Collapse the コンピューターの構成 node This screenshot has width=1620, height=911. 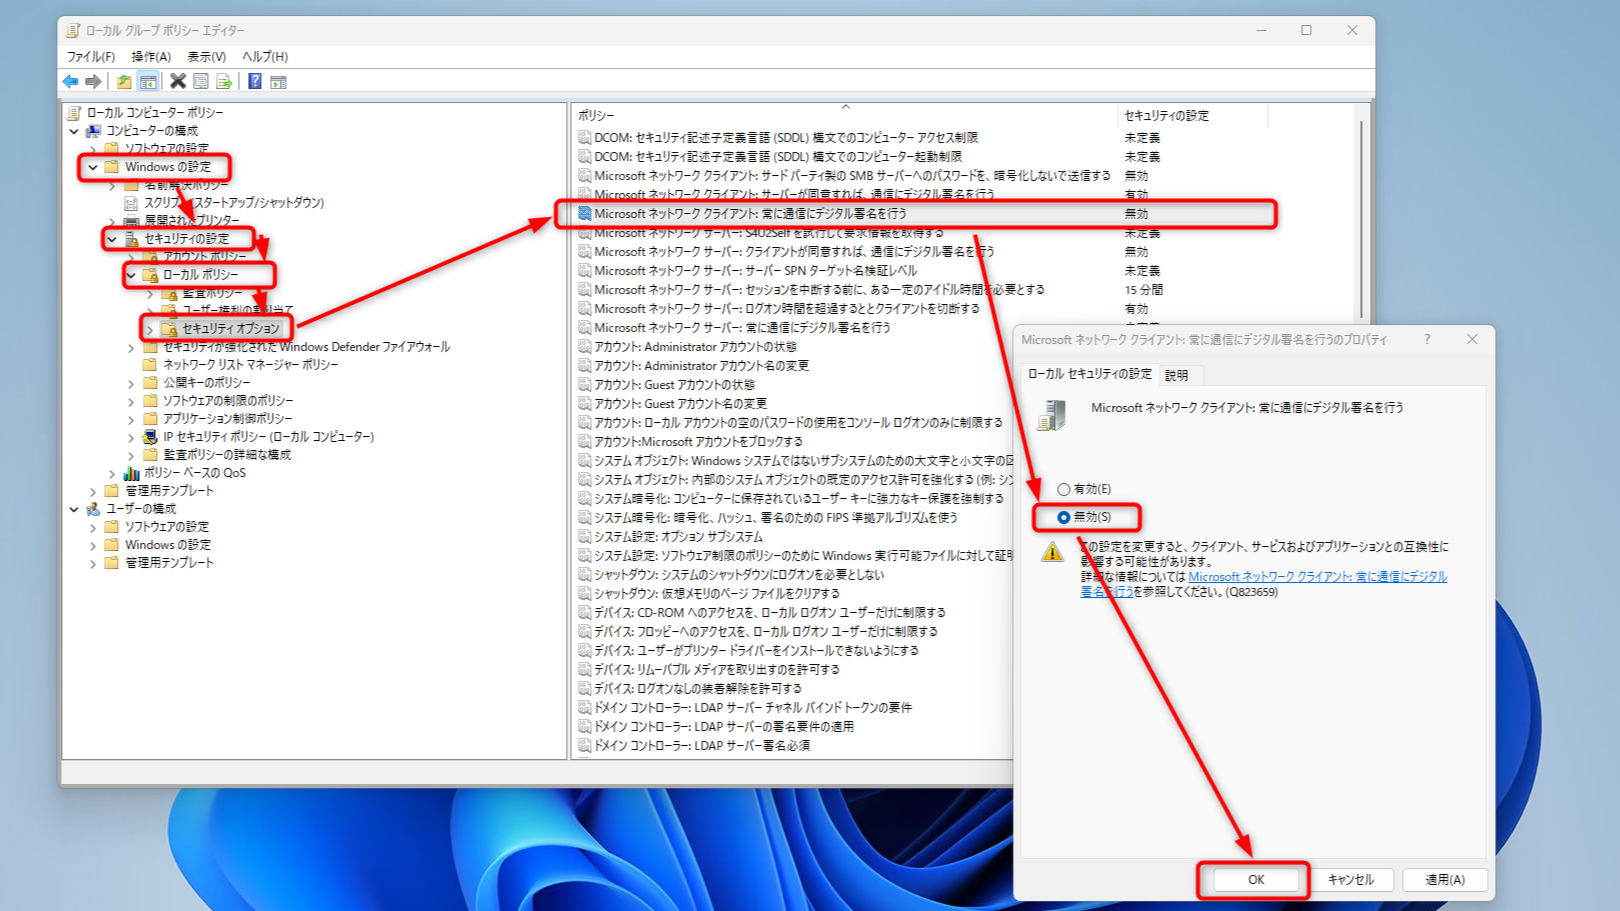click(74, 131)
